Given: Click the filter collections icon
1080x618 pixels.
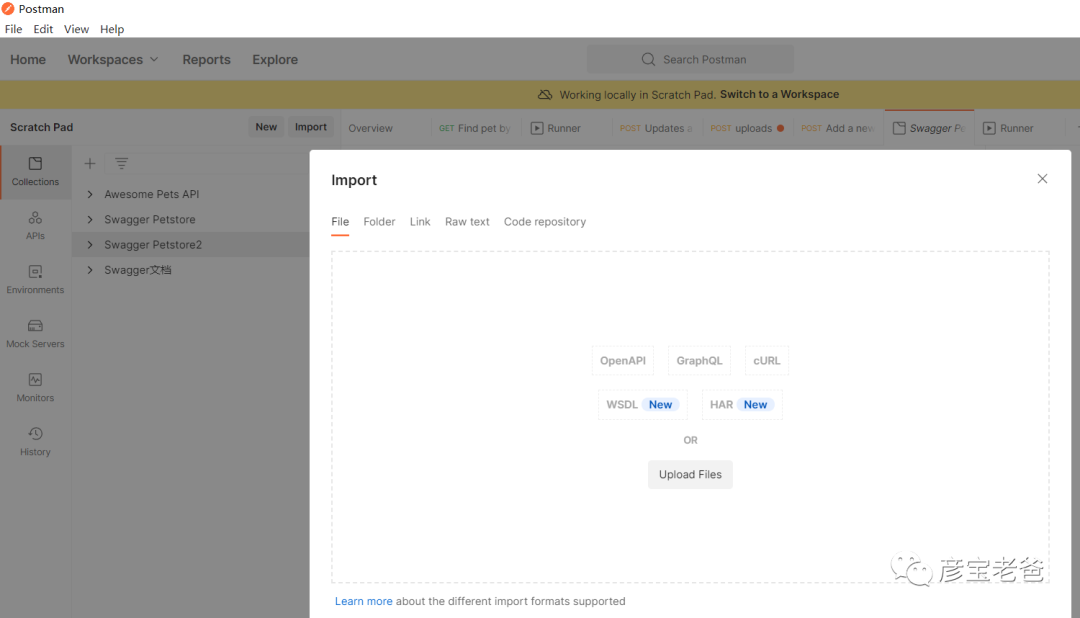Looking at the screenshot, I should 121,163.
